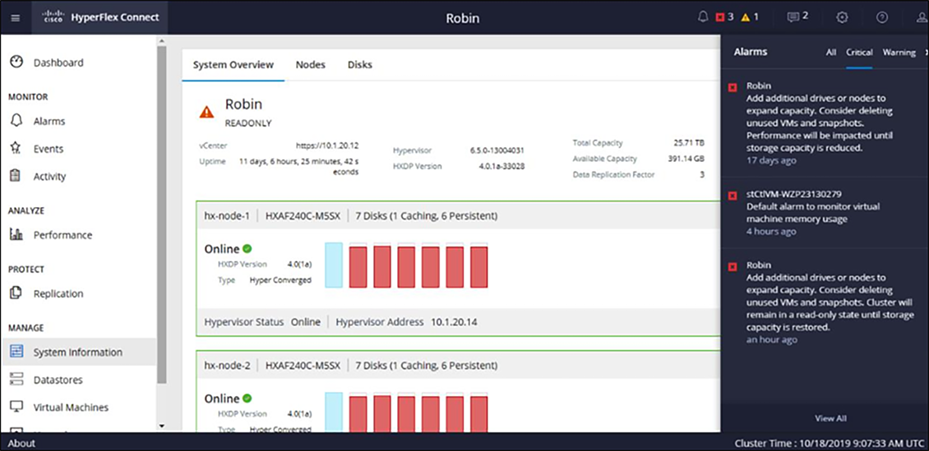Click hx-node-2 green Online status icon
The width and height of the screenshot is (929, 451).
click(x=247, y=398)
